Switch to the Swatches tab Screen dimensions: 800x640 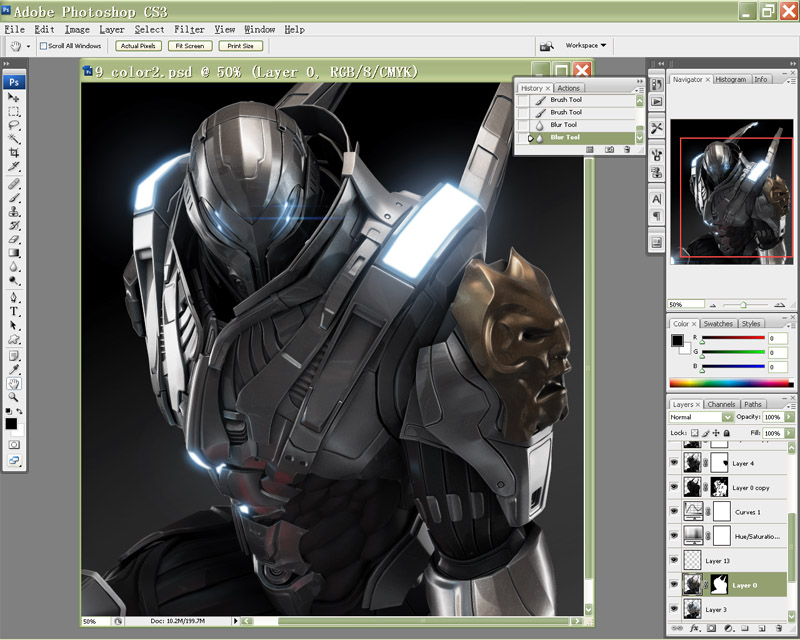click(x=718, y=324)
